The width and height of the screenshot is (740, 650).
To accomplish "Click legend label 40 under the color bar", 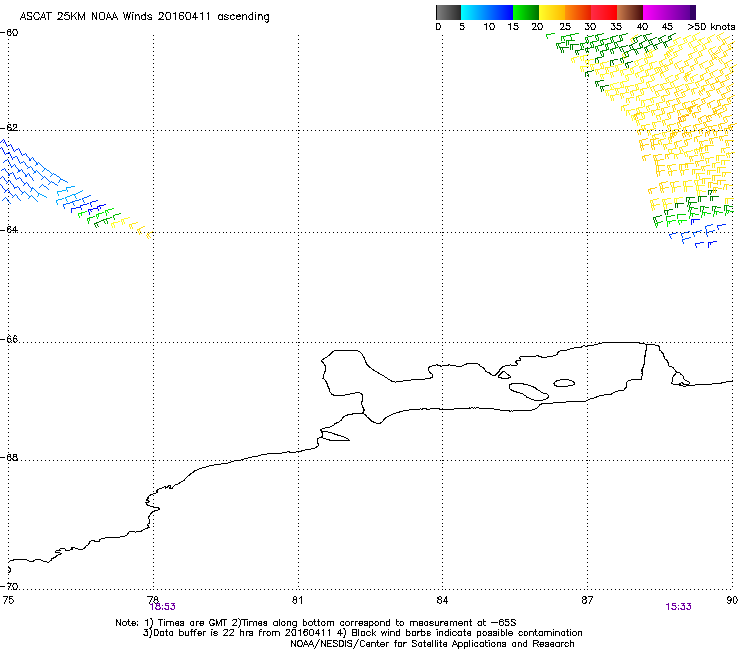I will (x=642, y=27).
